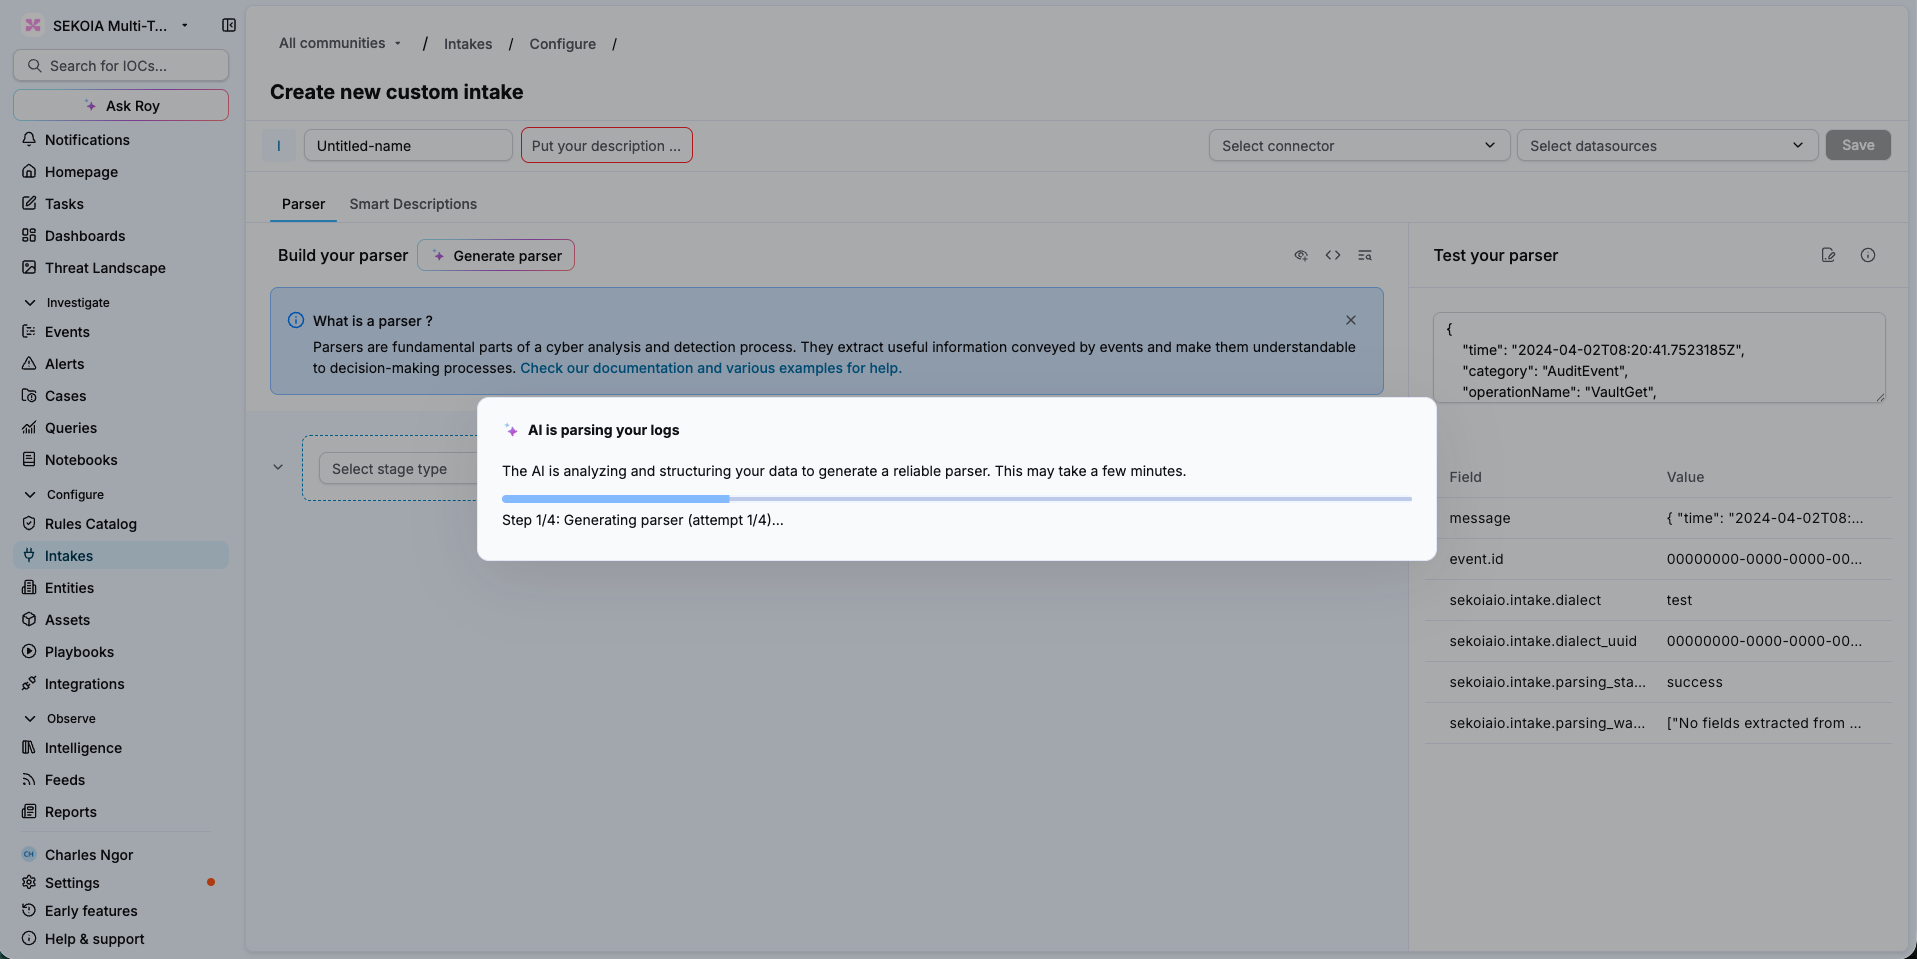This screenshot has height=959, width=1917.
Task: Collapse the sidebar panel icon
Action: tap(229, 25)
